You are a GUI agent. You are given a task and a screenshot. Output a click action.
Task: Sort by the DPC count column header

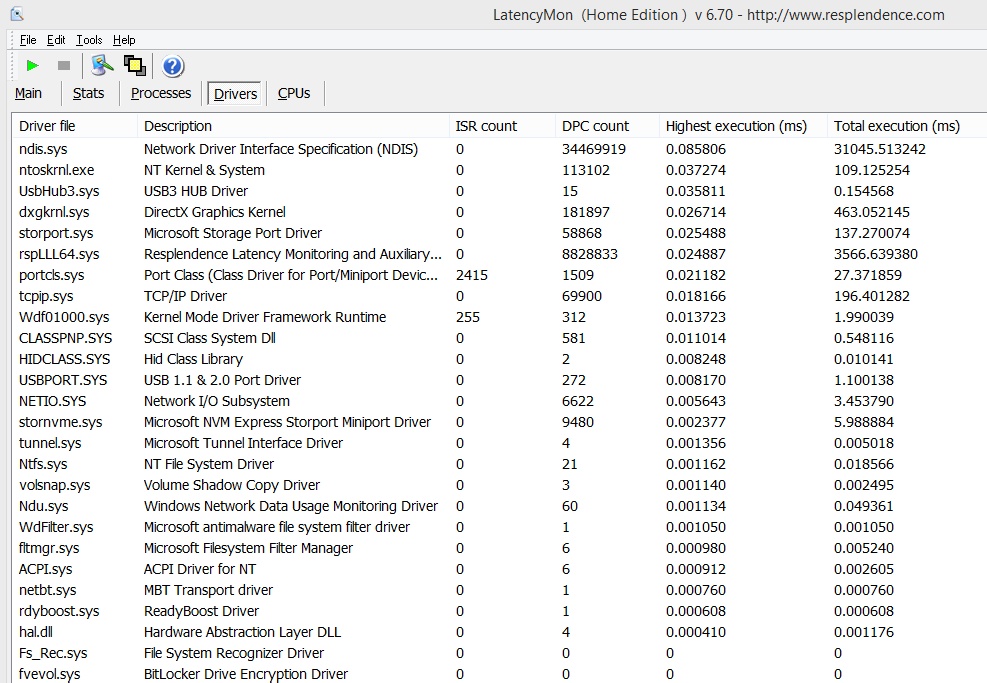pos(607,126)
